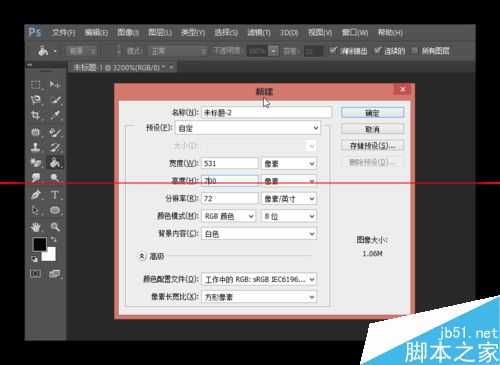The width and height of the screenshot is (500, 365).
Task: Swap foreground and background colors
Action: point(54,239)
